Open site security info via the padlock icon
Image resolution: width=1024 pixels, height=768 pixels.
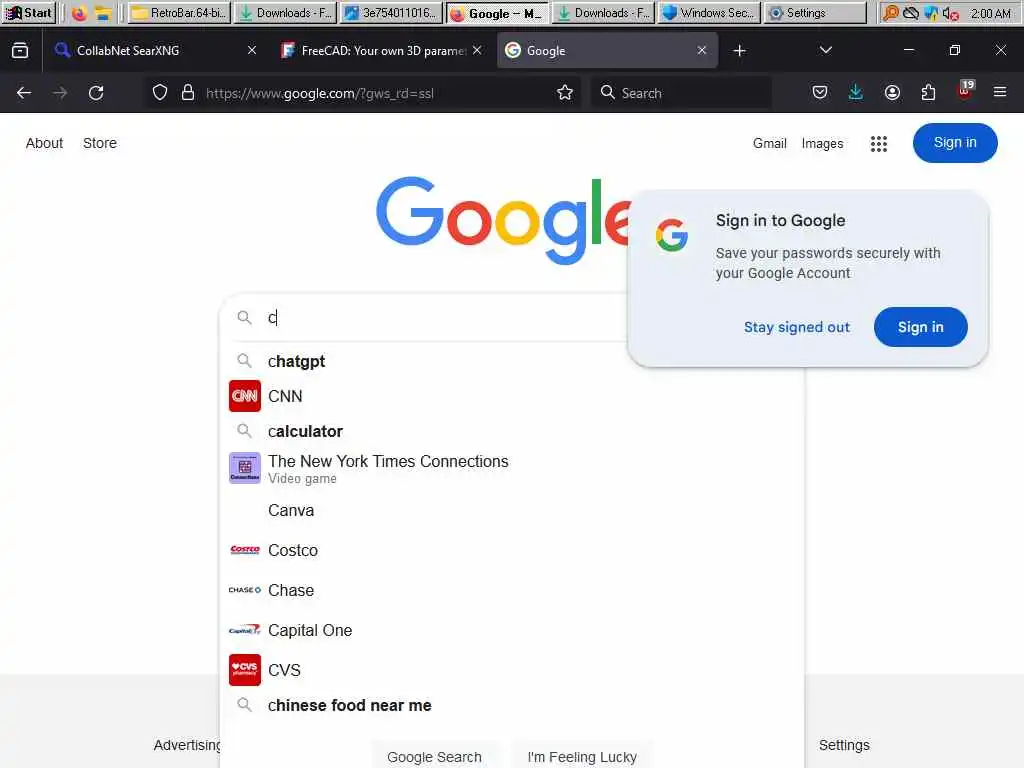(188, 93)
